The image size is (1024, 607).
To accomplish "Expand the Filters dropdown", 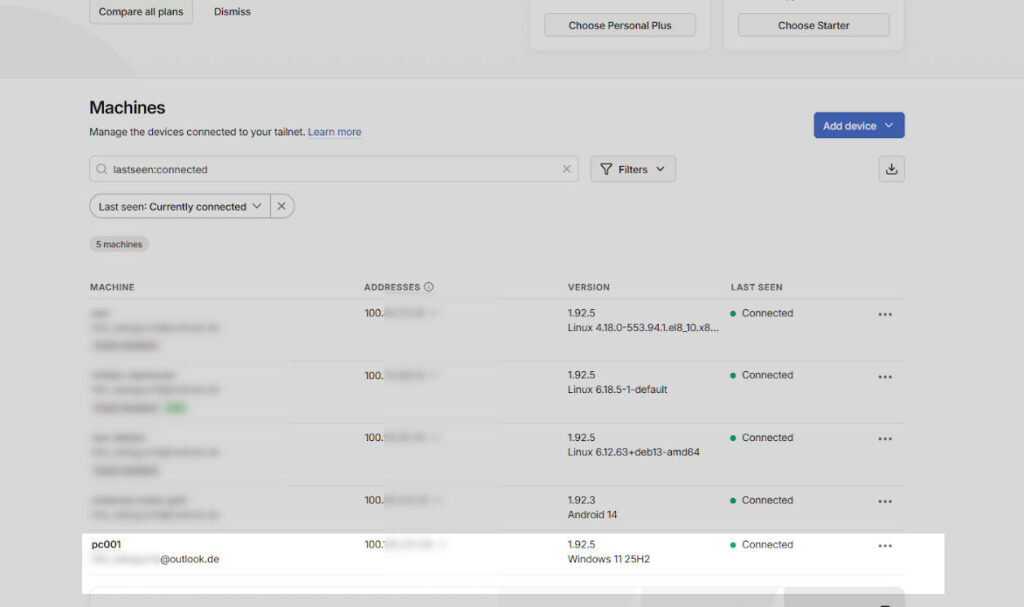I will 633,169.
